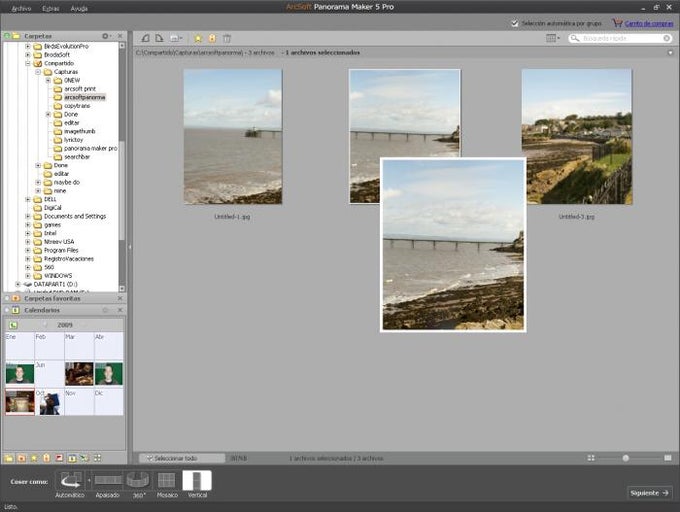Viewport: 680px width, 512px height.
Task: Click the folder tree vertical scrollbar
Action: [x=122, y=167]
